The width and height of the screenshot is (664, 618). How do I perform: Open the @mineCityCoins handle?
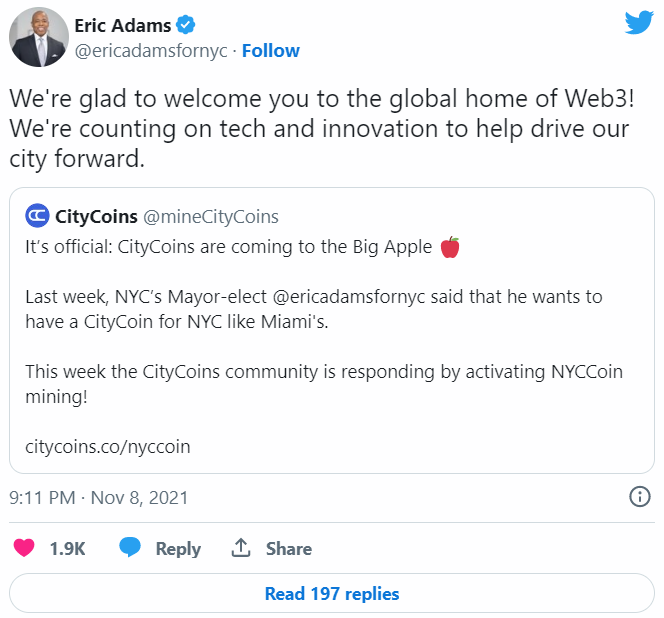tap(212, 216)
